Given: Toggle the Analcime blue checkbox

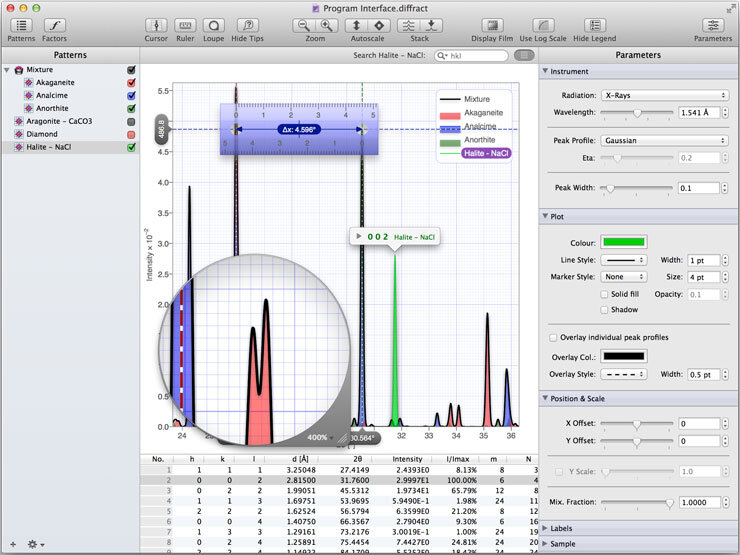Looking at the screenshot, I should [131, 95].
